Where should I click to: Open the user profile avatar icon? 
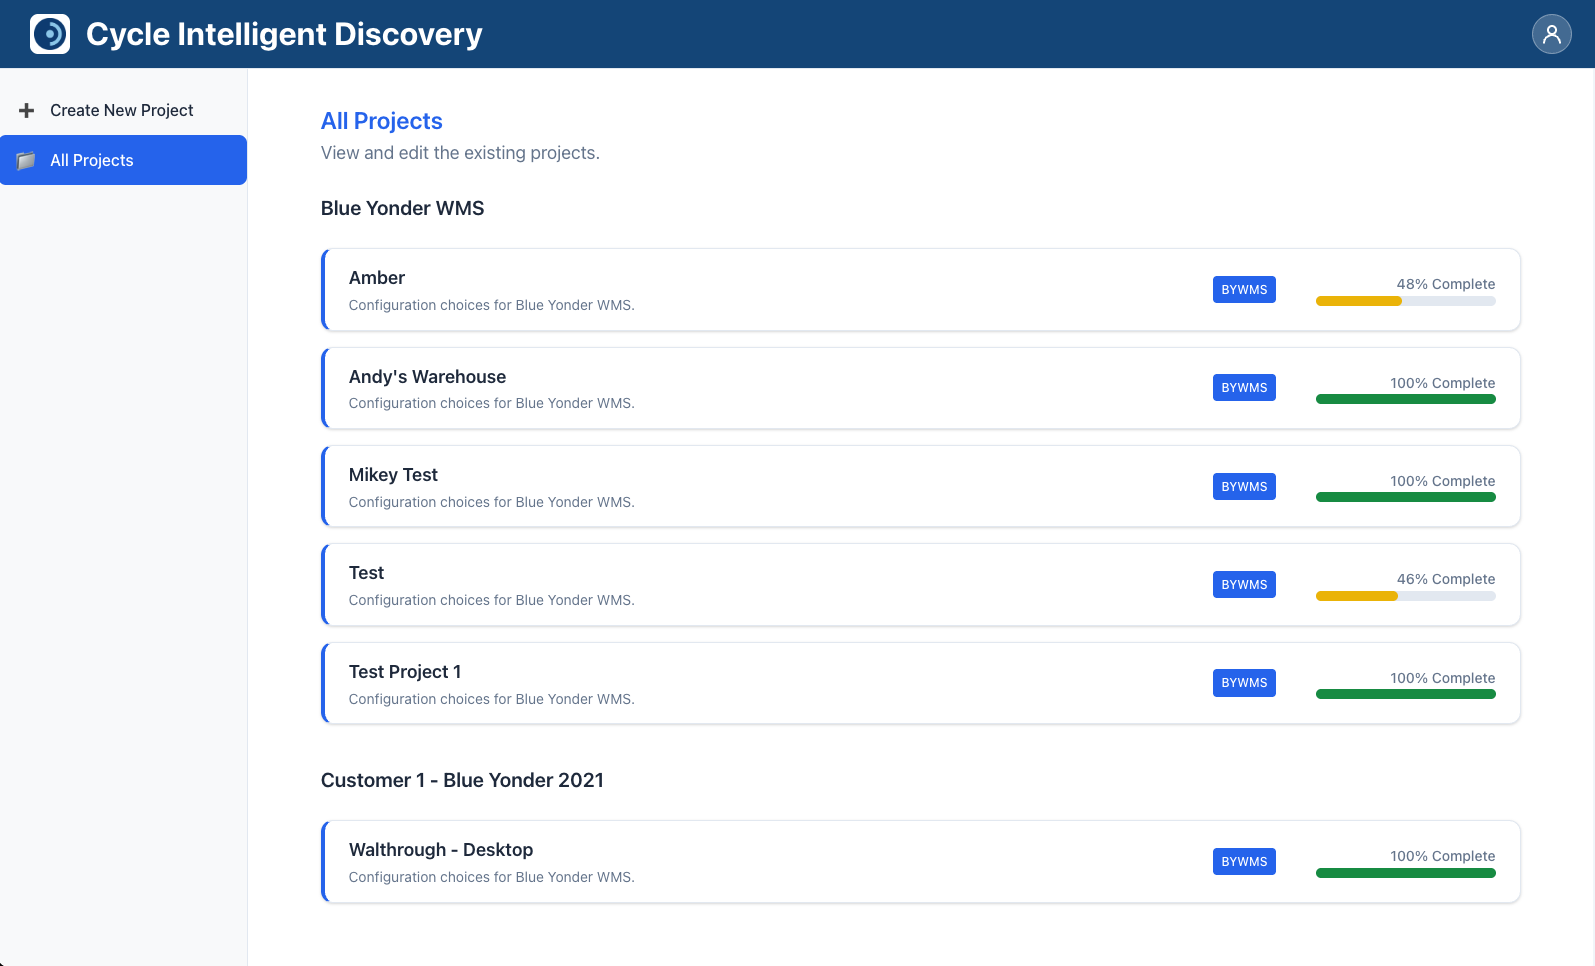[1551, 34]
